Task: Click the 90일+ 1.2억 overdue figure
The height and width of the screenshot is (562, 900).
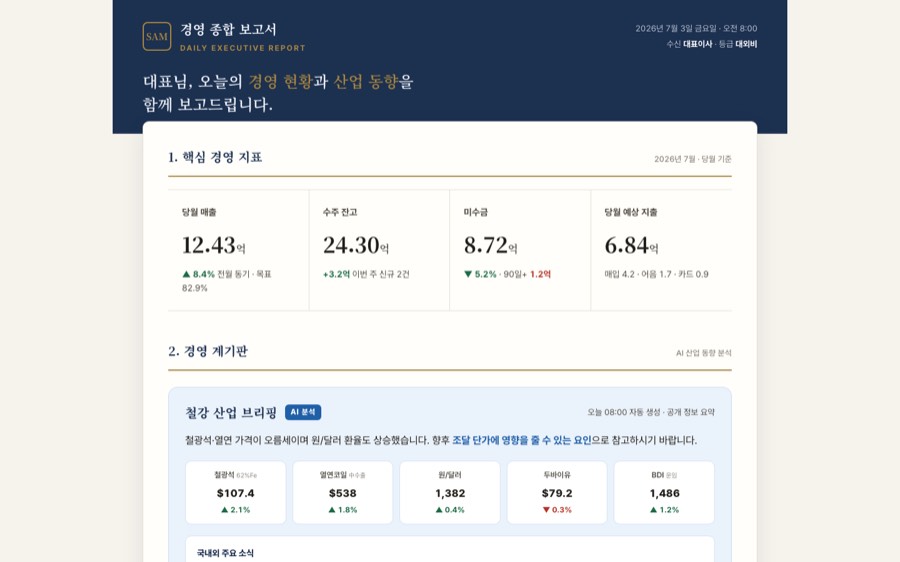Action: click(x=527, y=274)
